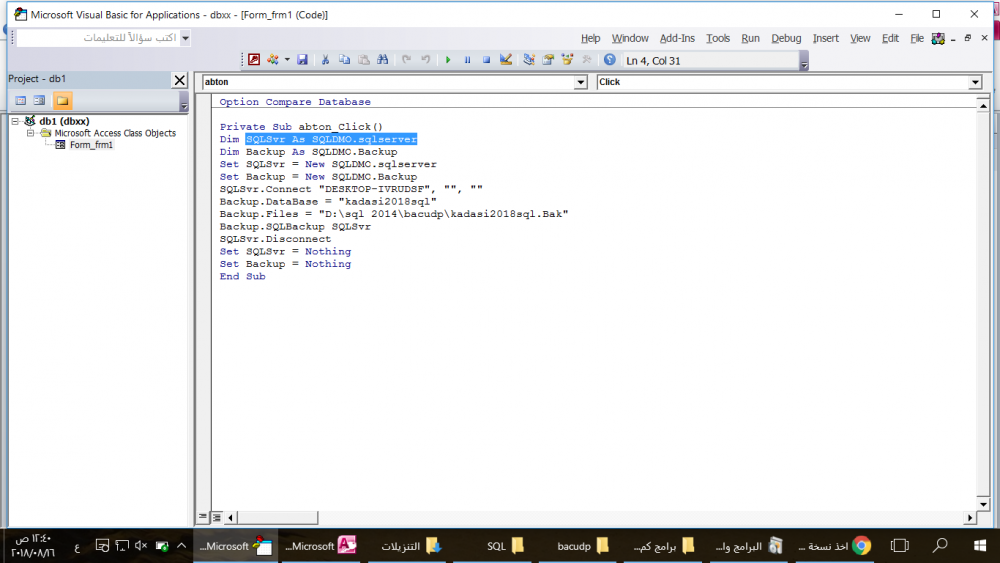Click the Paste clipboard icon
The image size is (1000, 563).
tap(364, 60)
